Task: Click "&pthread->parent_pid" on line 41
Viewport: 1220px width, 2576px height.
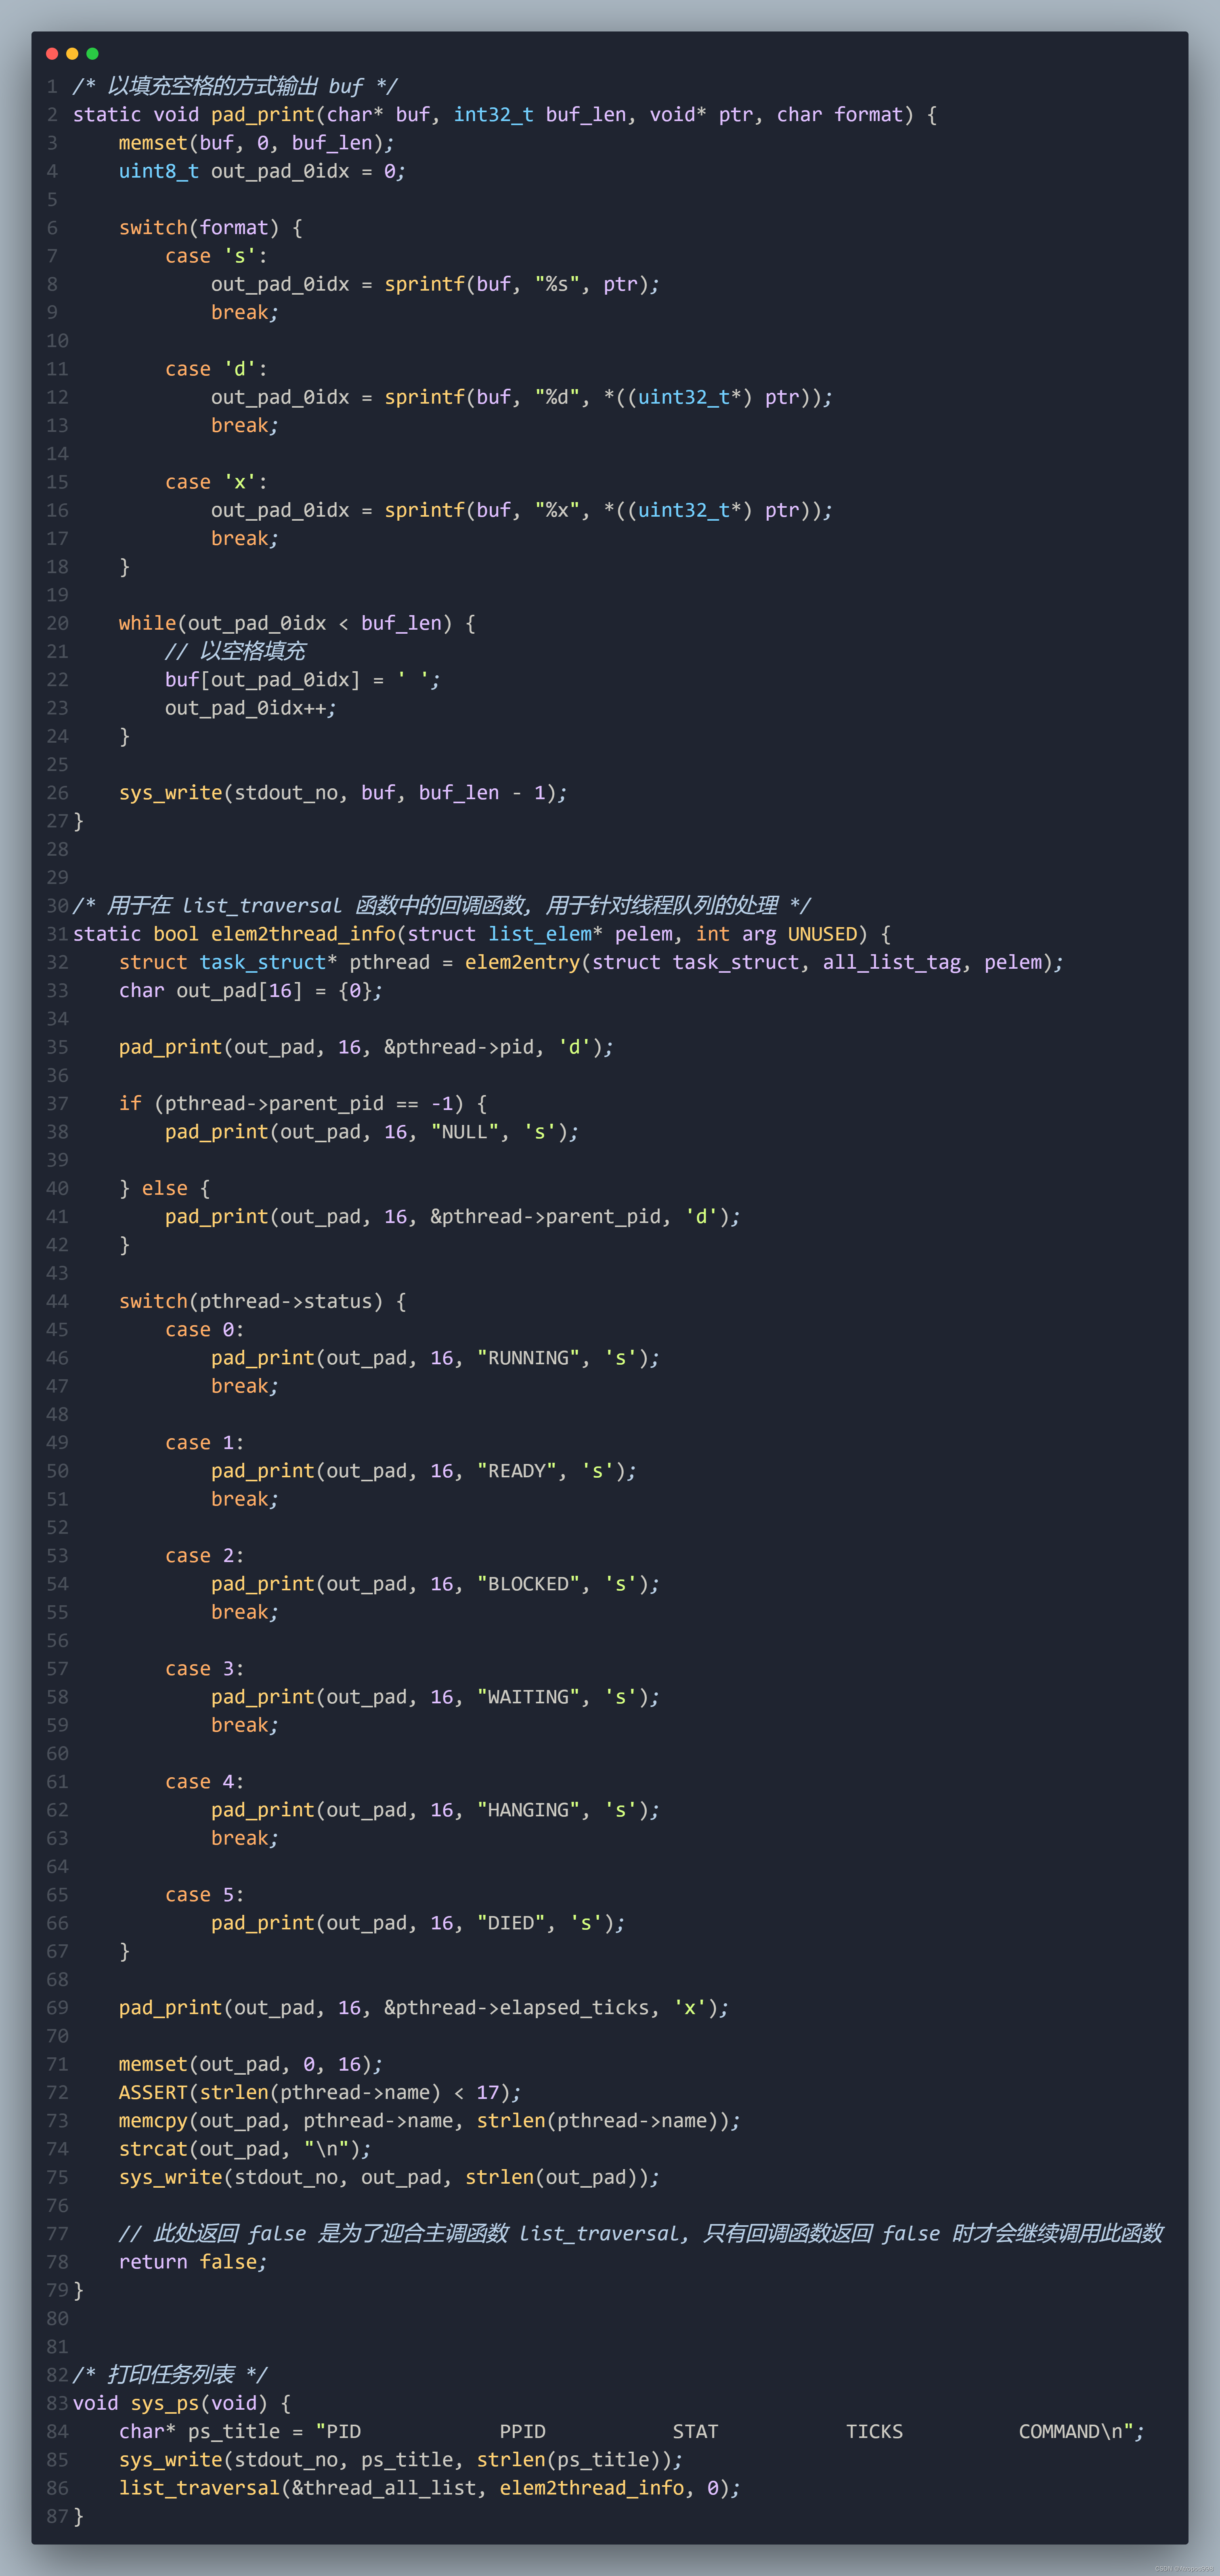Action: click(x=545, y=1217)
